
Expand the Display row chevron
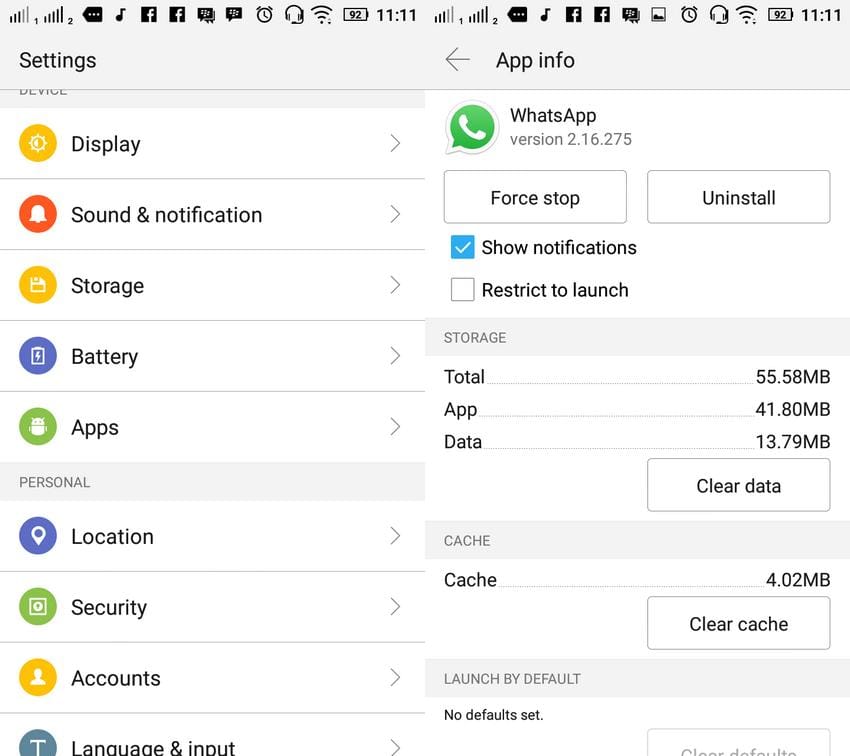pyautogui.click(x=395, y=144)
